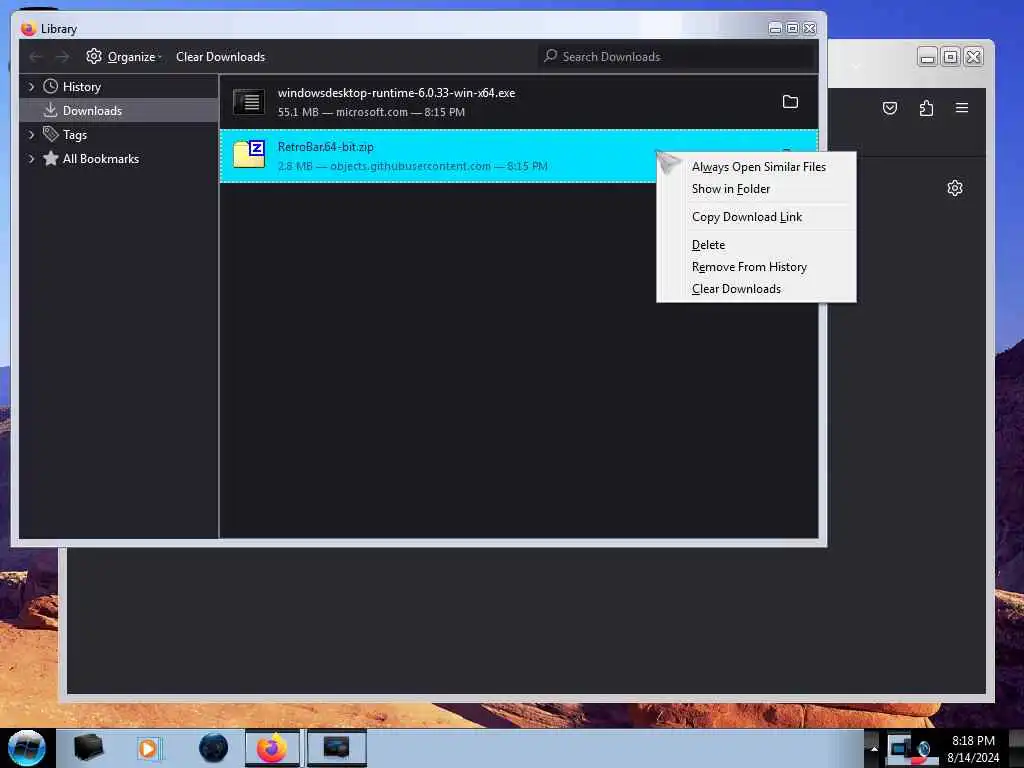Open the Organize gear menu
Viewport: 1024px width, 768px height.
click(123, 57)
